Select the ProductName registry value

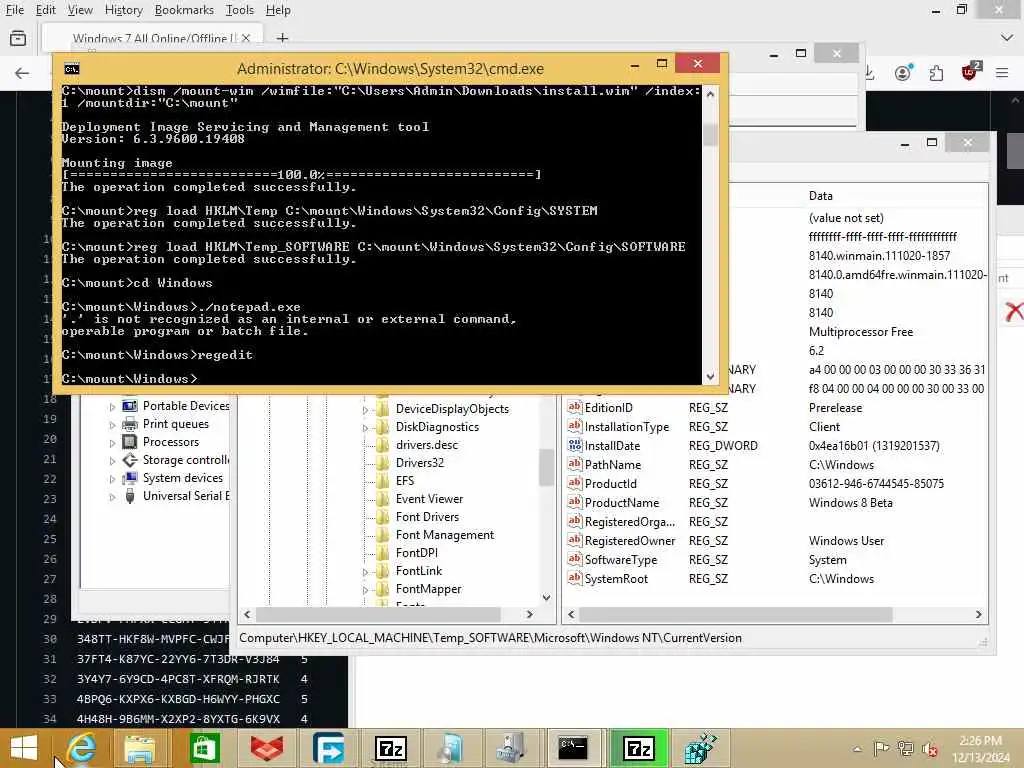(622, 503)
